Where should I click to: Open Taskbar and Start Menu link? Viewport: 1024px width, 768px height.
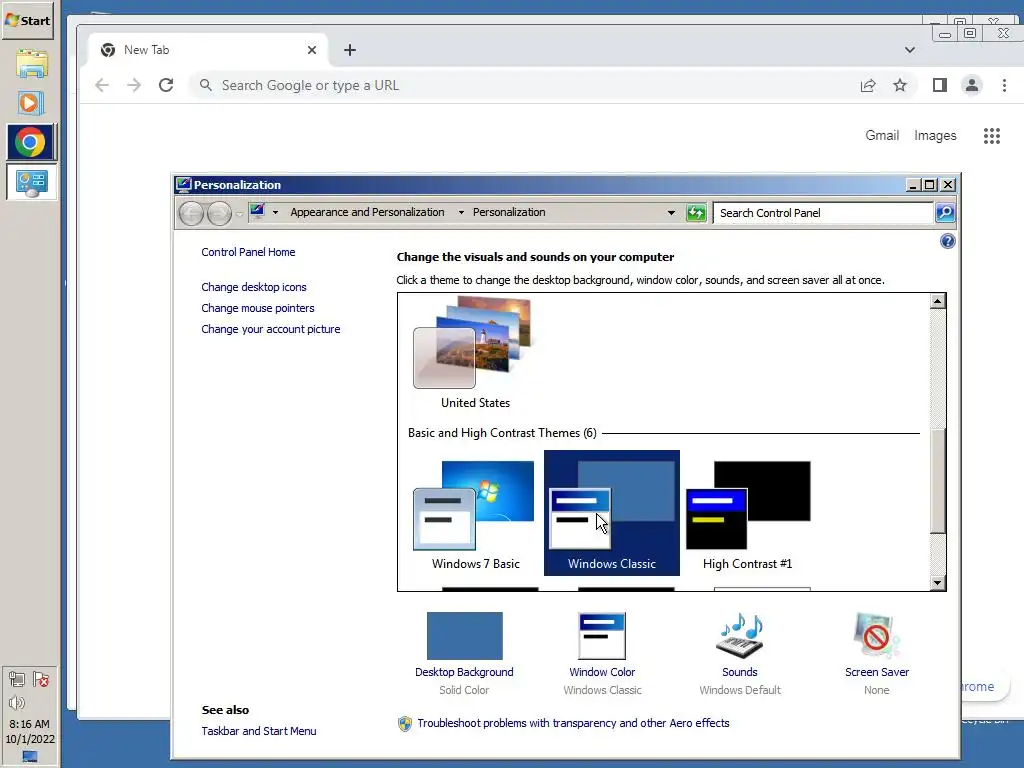(x=259, y=731)
